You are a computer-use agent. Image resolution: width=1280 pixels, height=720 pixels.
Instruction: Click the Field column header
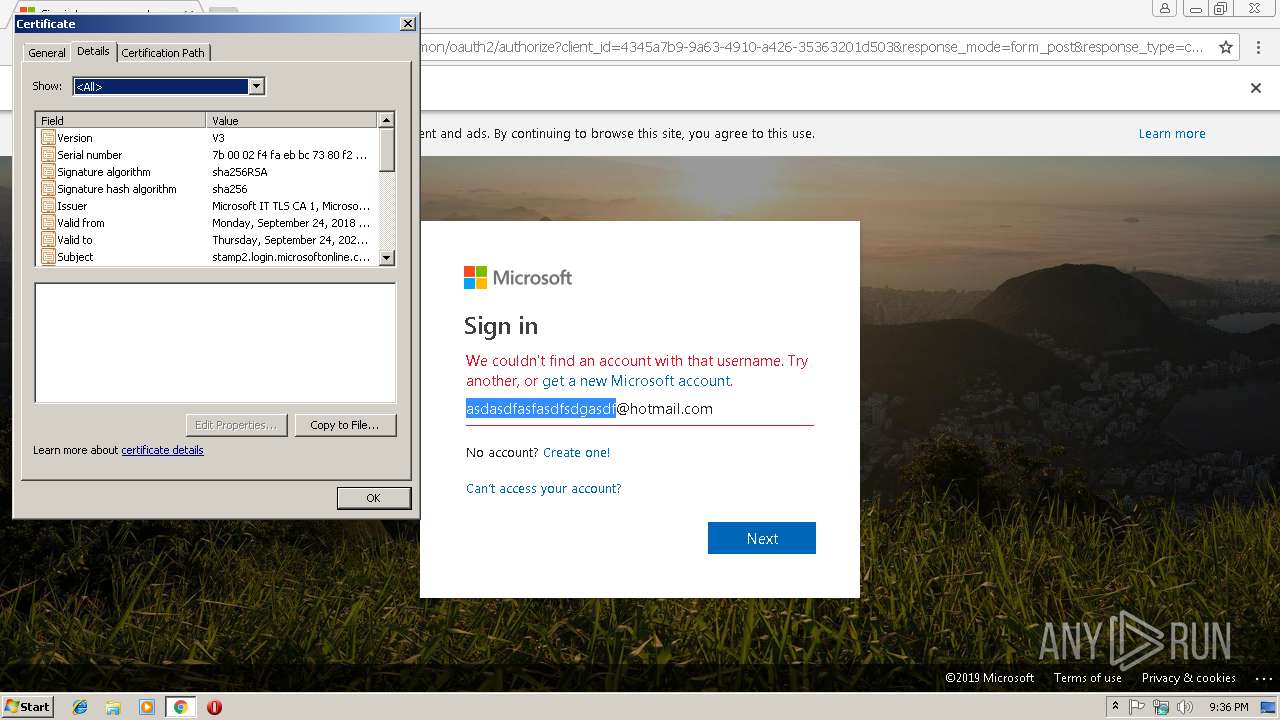pos(121,120)
